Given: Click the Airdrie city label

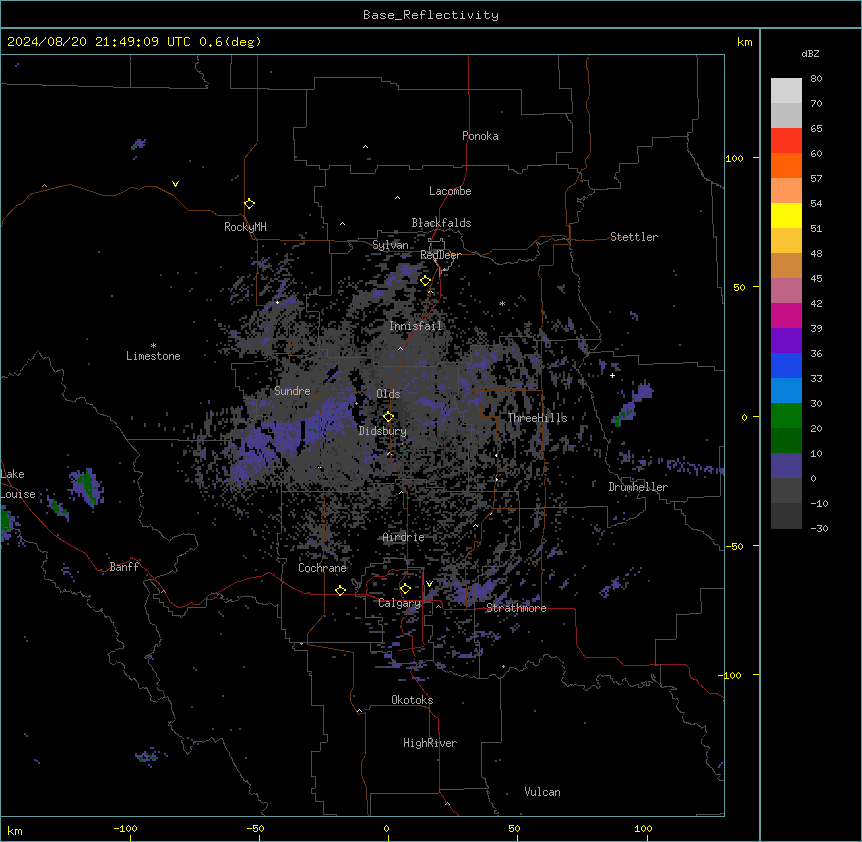Looking at the screenshot, I should (404, 537).
